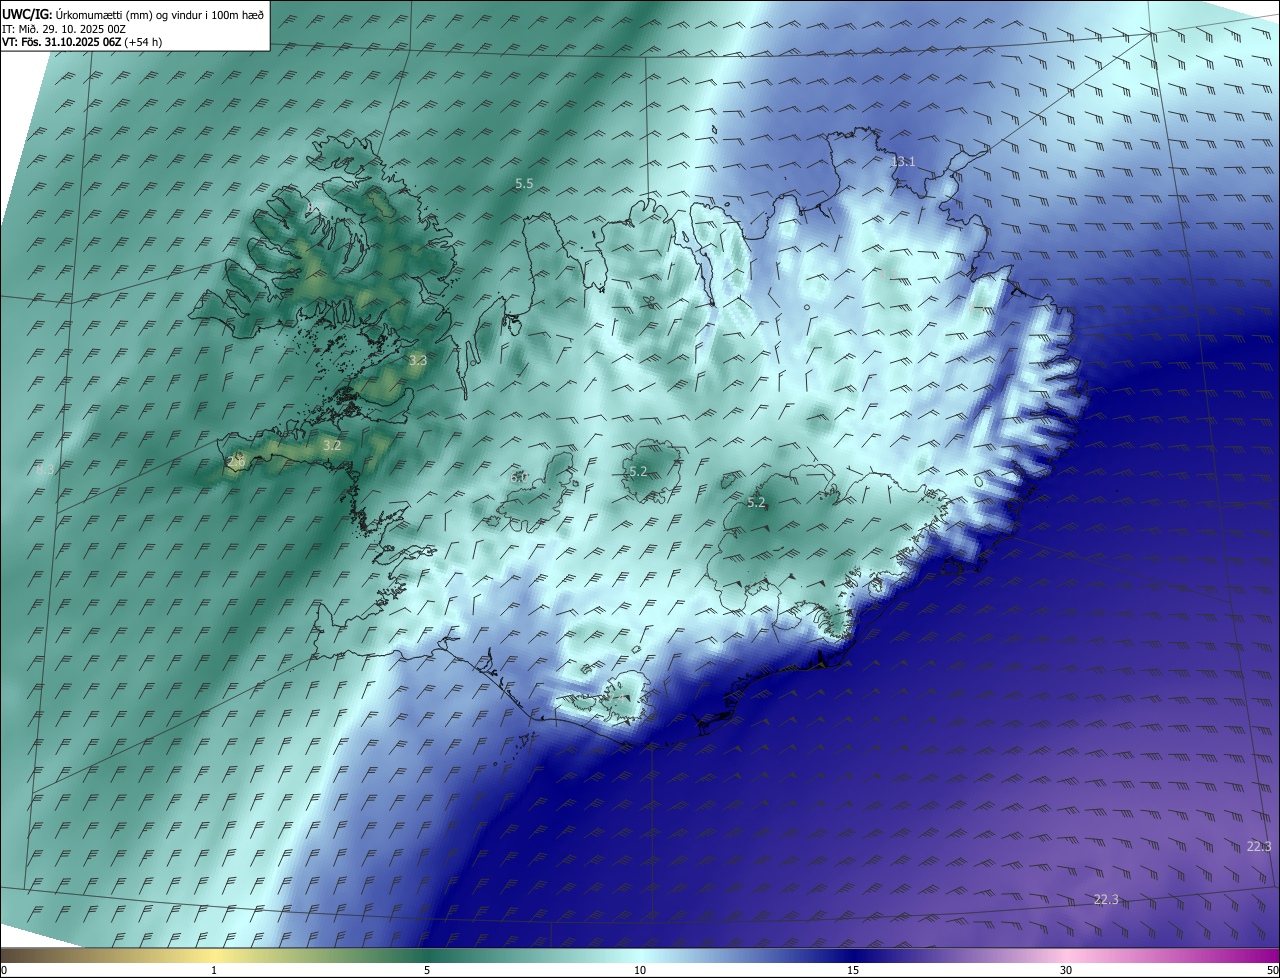Screen dimensions: 1280x978
Task: Click the 5.5 value label on the map
Action: [524, 184]
